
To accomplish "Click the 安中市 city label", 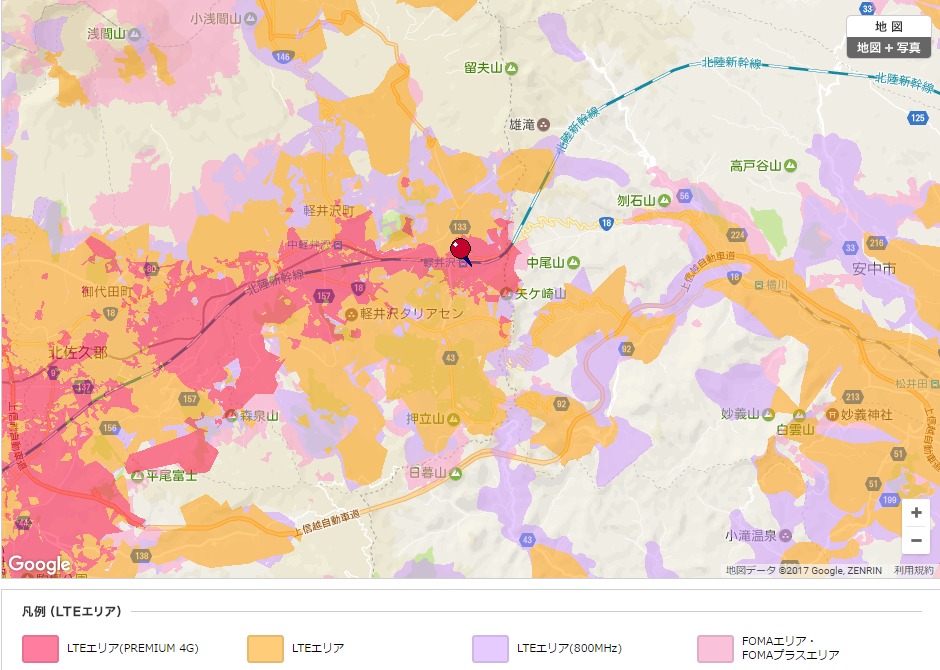I will [874, 270].
